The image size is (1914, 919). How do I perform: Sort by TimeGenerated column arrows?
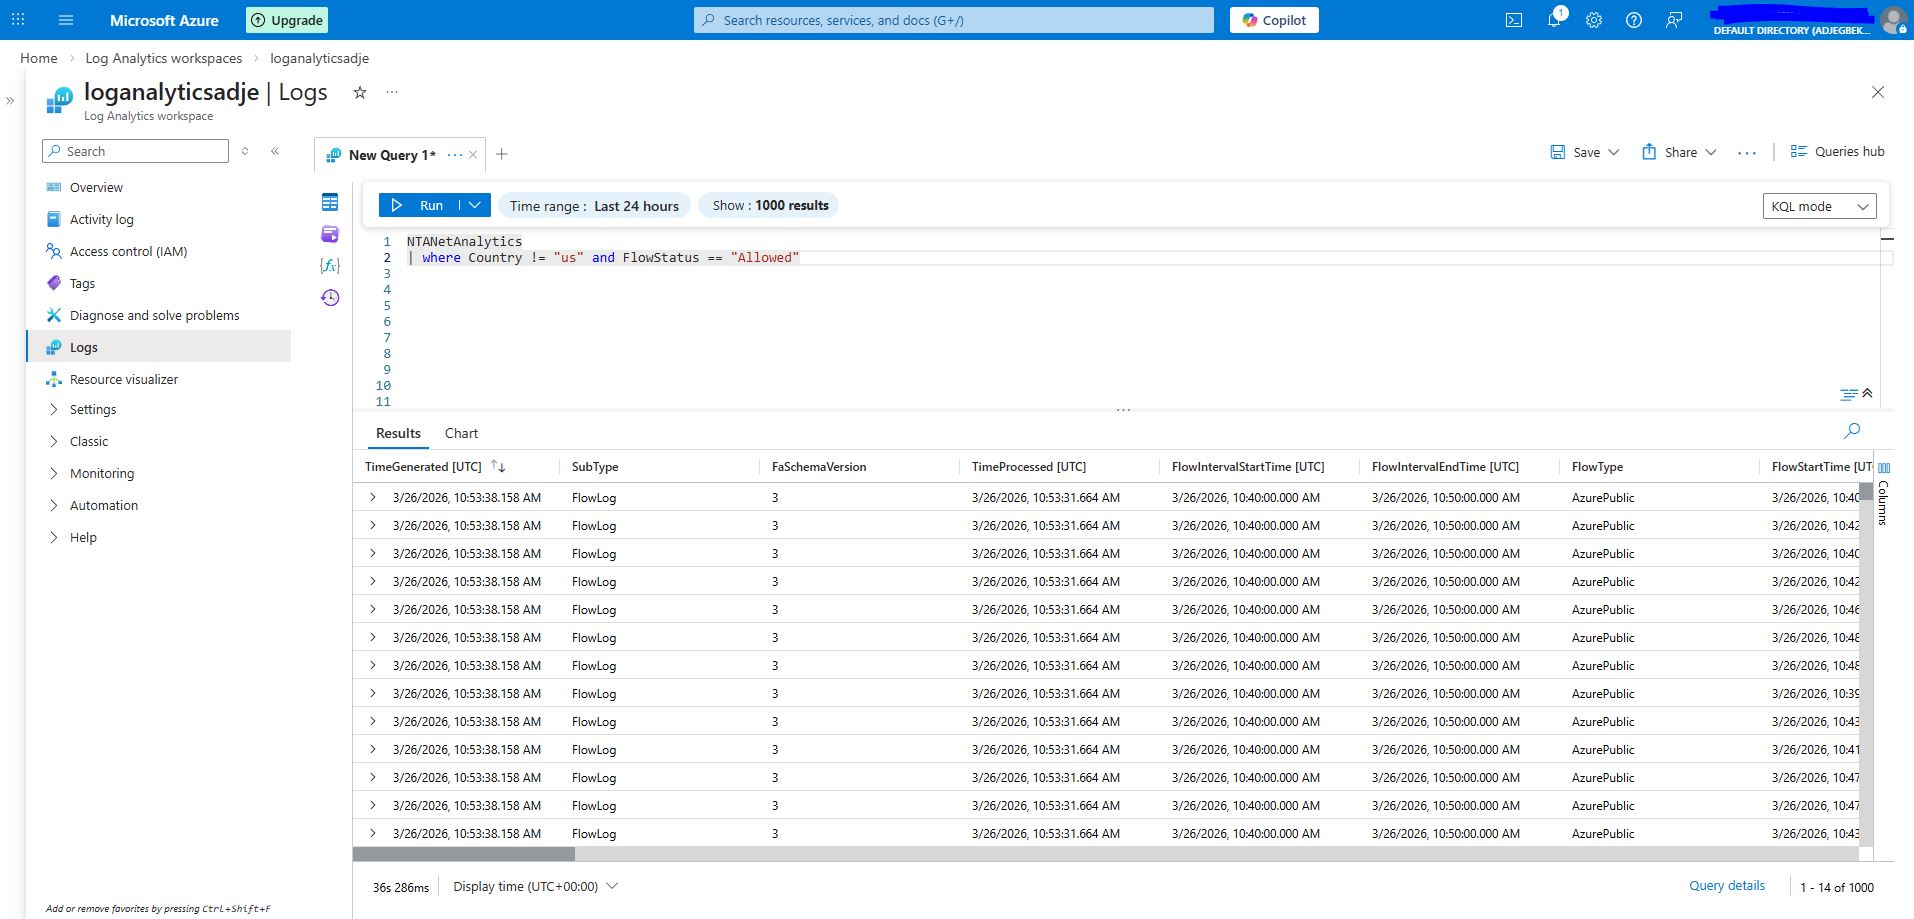(x=498, y=467)
